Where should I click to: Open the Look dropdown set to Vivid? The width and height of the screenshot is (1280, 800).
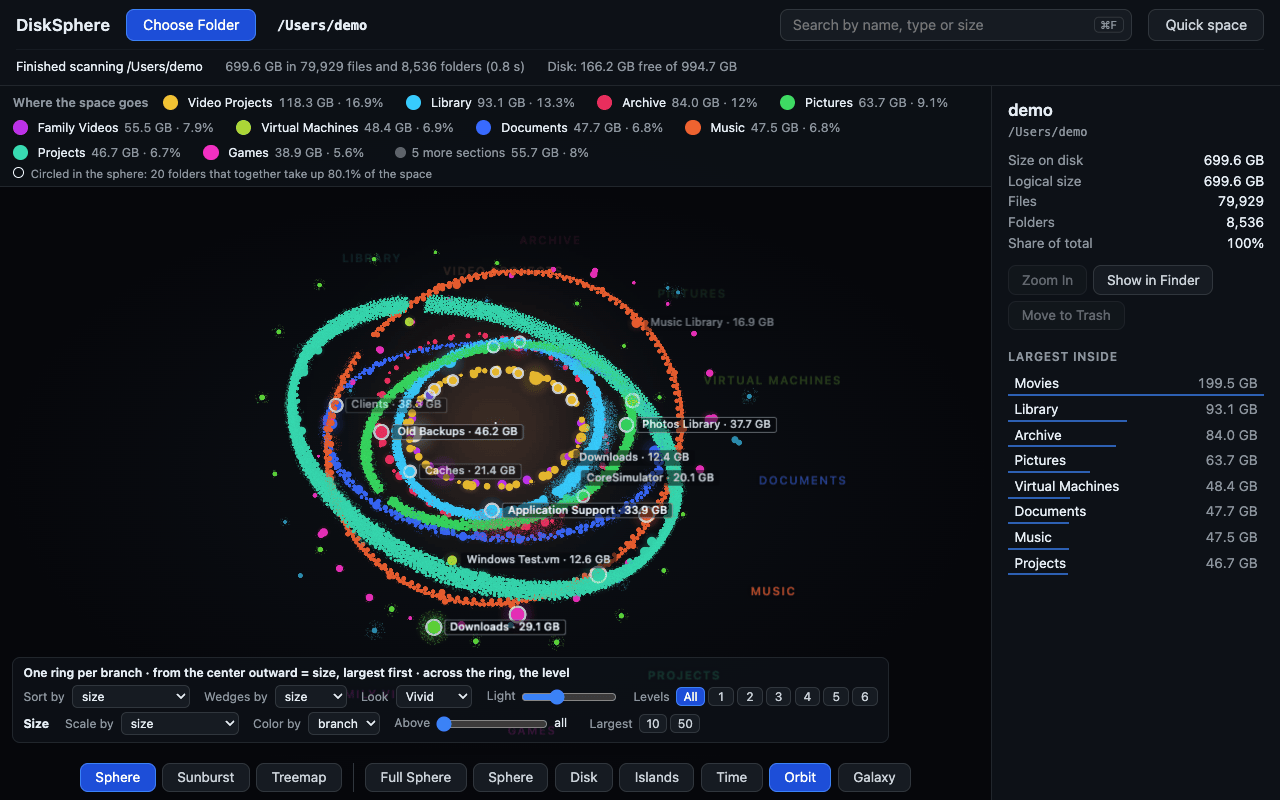(434, 697)
